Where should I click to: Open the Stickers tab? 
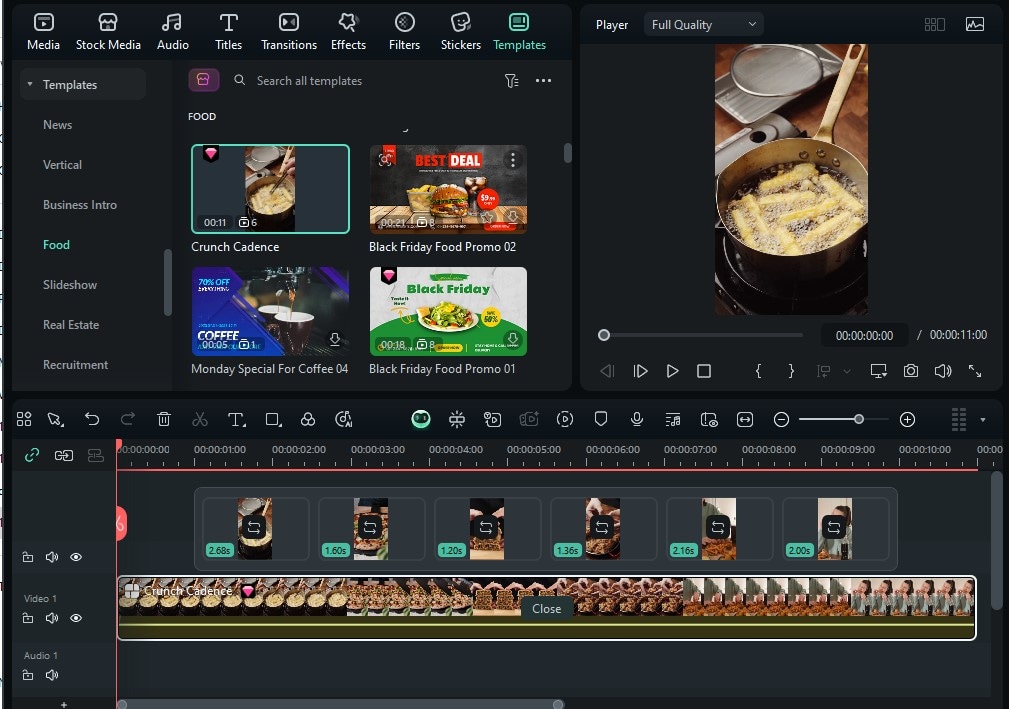point(461,32)
